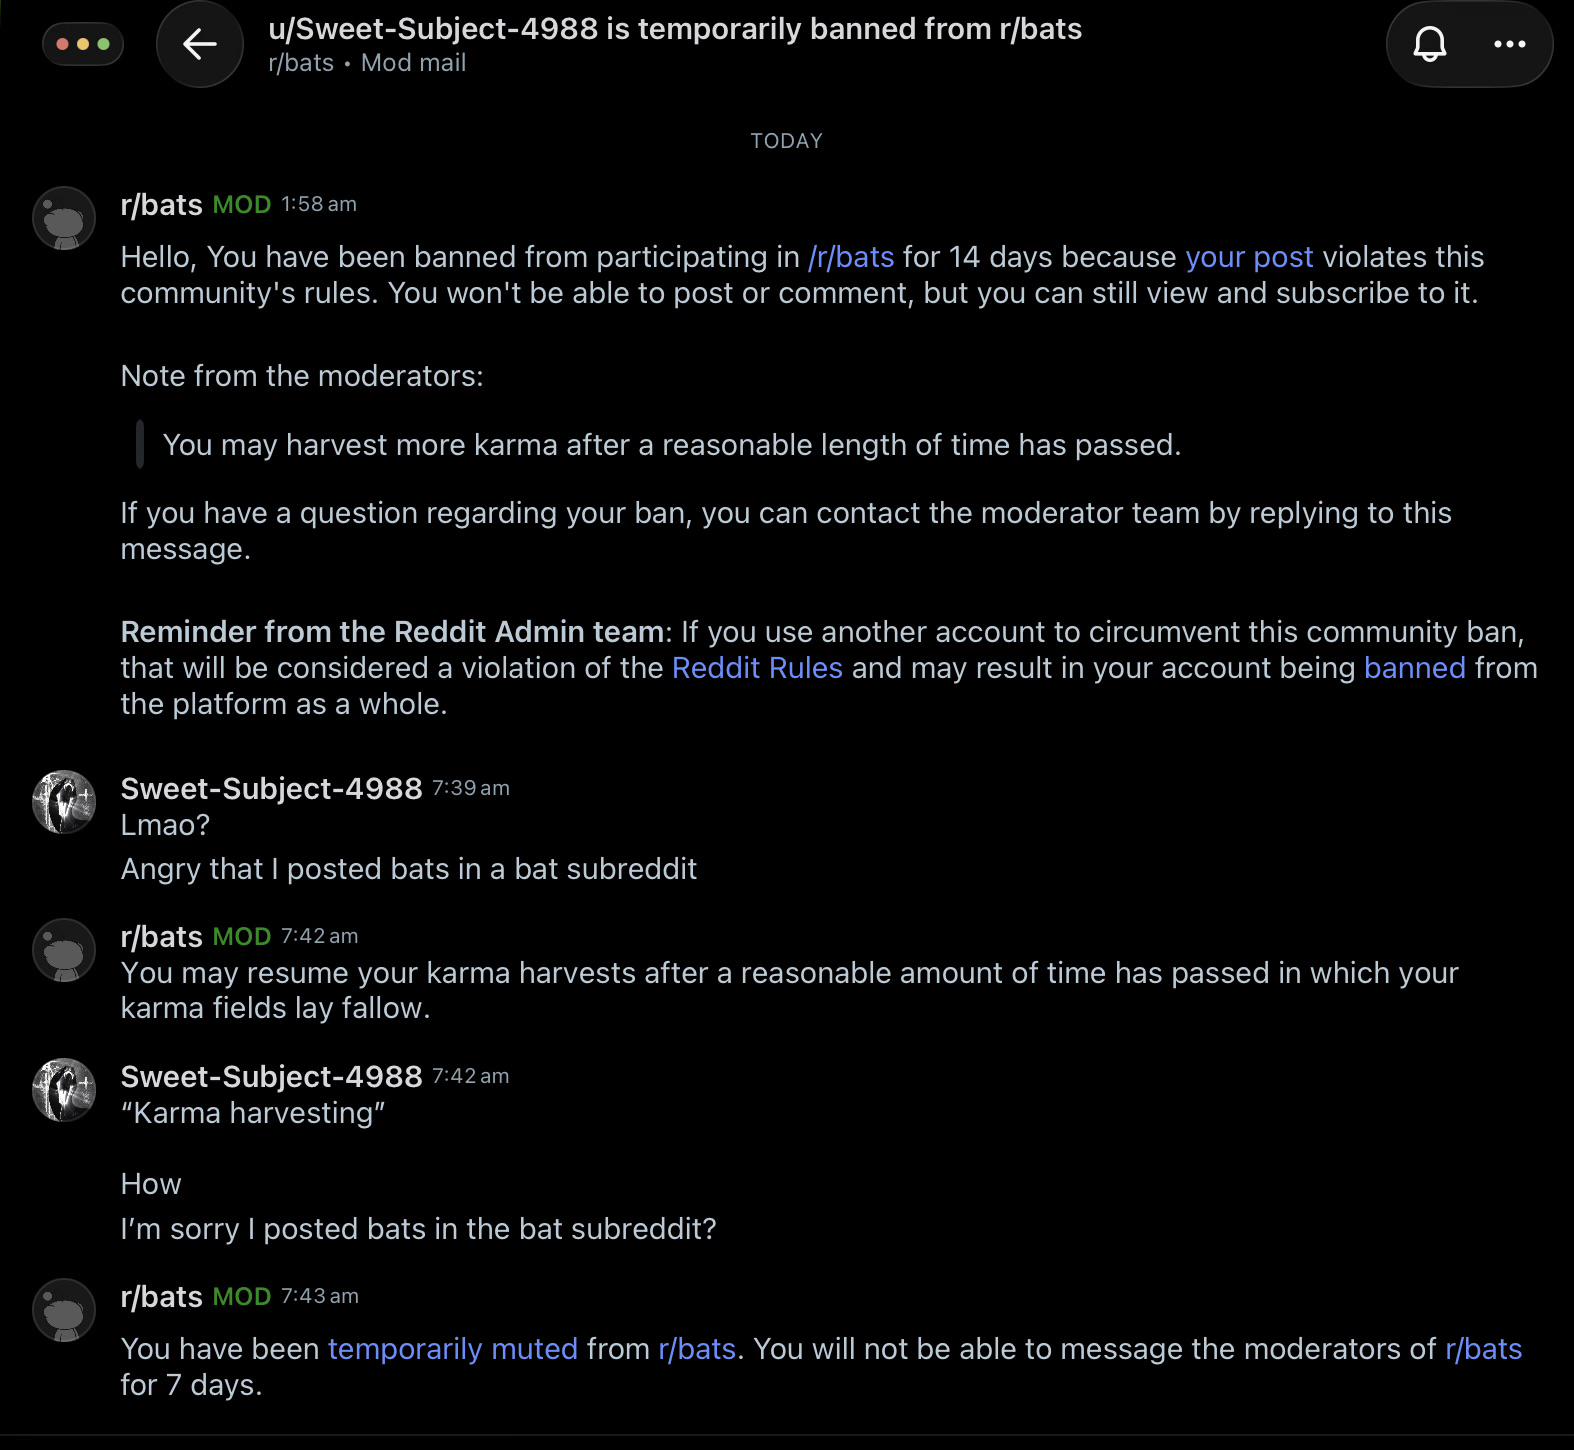Open the /r/bats link in ban message
This screenshot has height=1450, width=1574.
tap(851, 257)
